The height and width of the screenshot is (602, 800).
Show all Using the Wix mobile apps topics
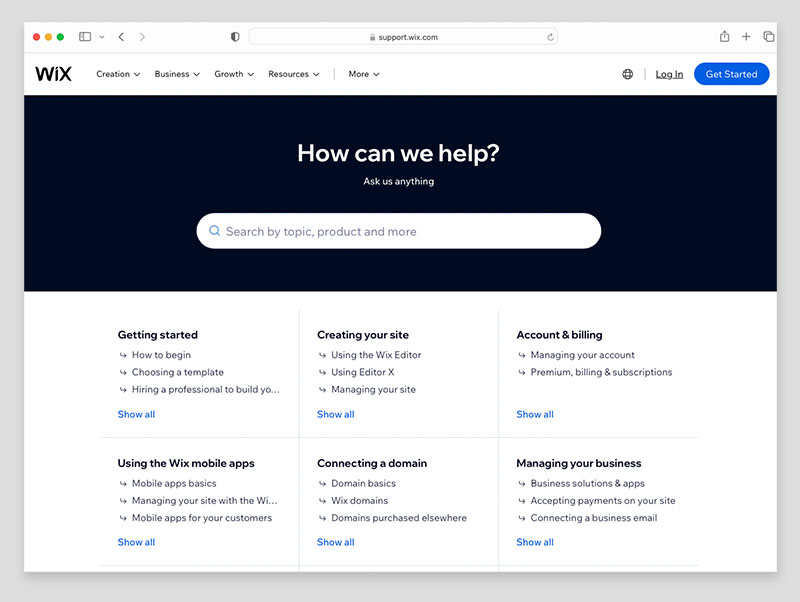point(136,542)
